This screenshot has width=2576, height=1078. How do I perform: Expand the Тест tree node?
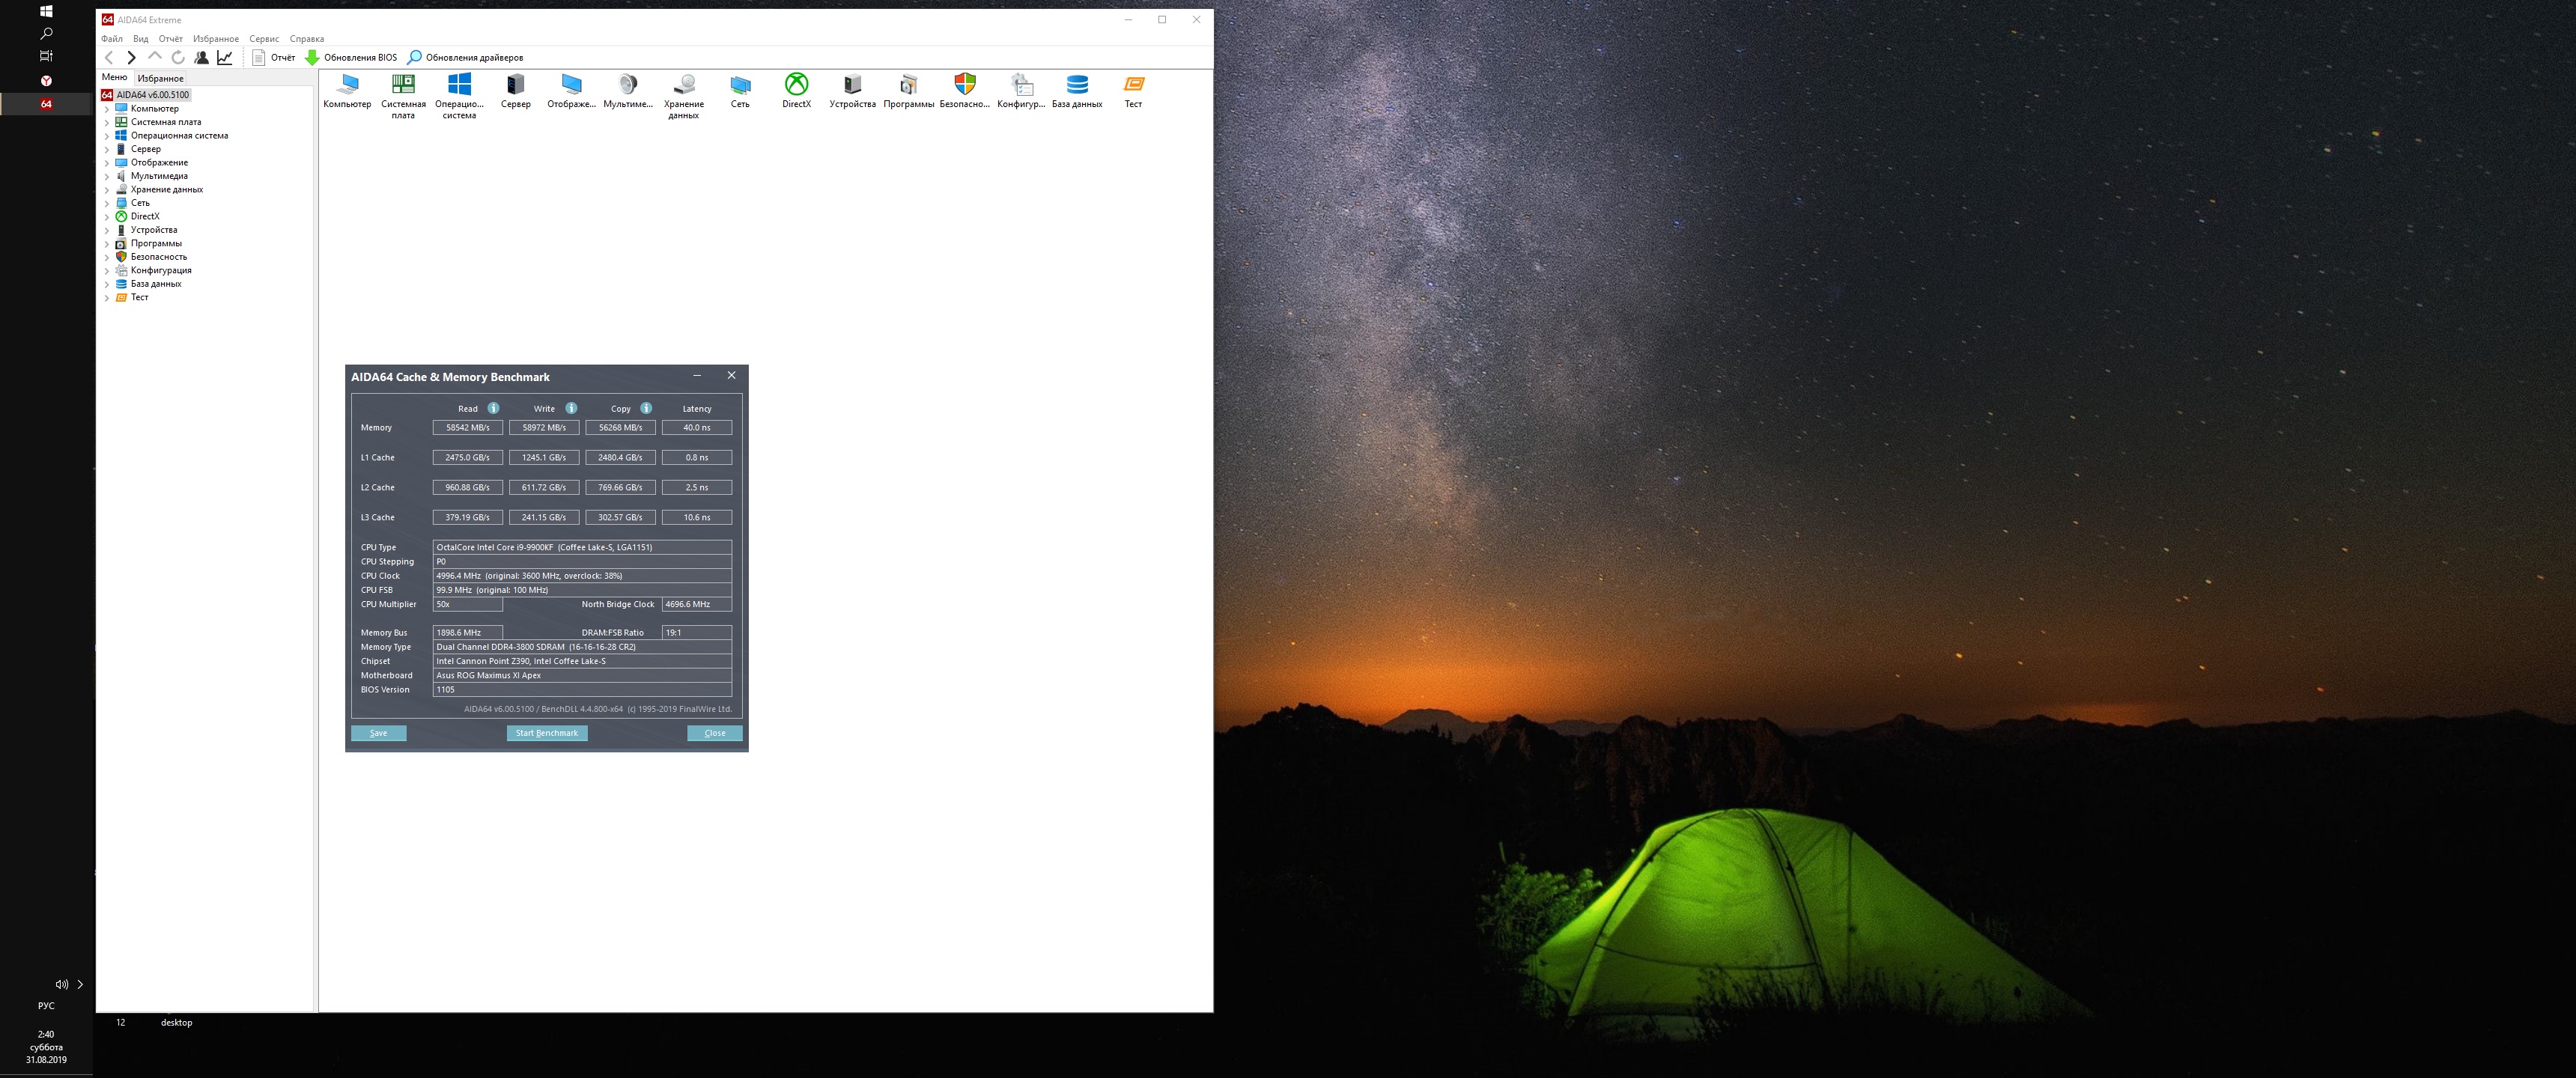[107, 298]
